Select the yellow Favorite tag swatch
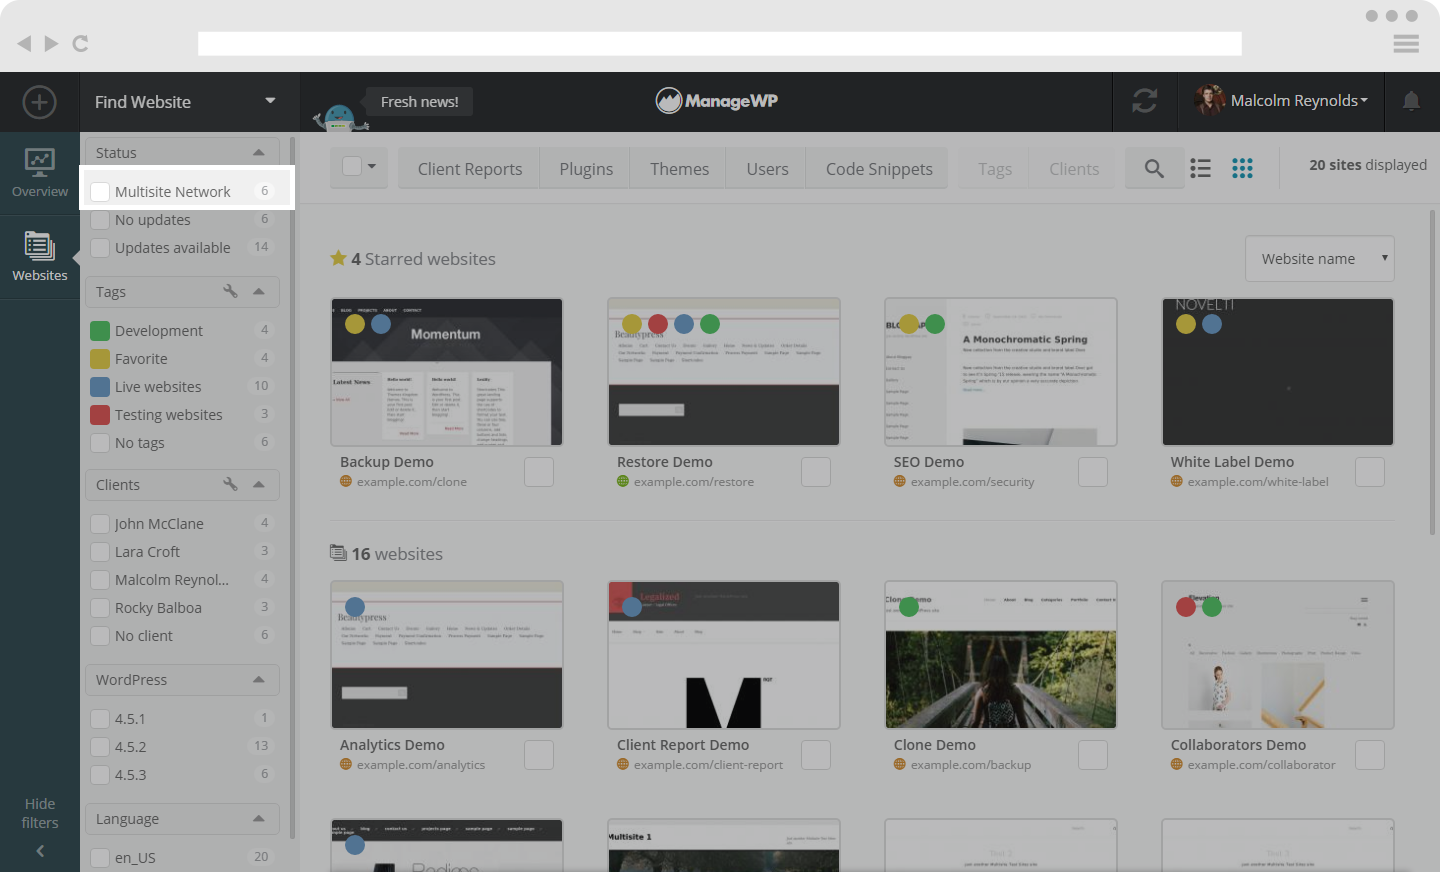 [100, 359]
